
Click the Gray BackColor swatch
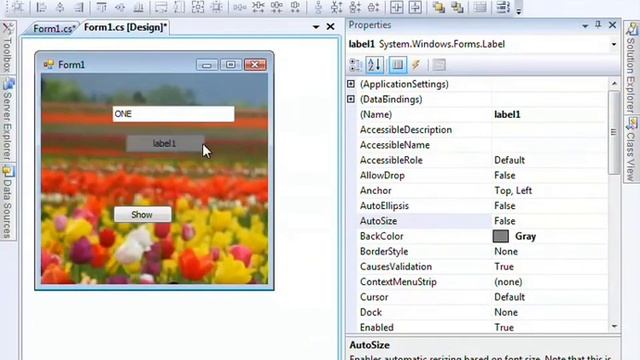coord(501,236)
